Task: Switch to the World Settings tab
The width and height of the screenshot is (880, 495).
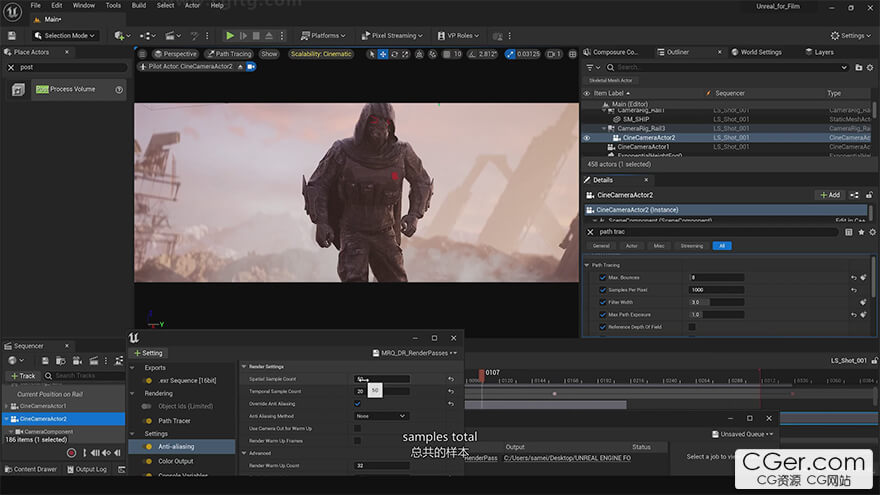Action: pos(761,52)
